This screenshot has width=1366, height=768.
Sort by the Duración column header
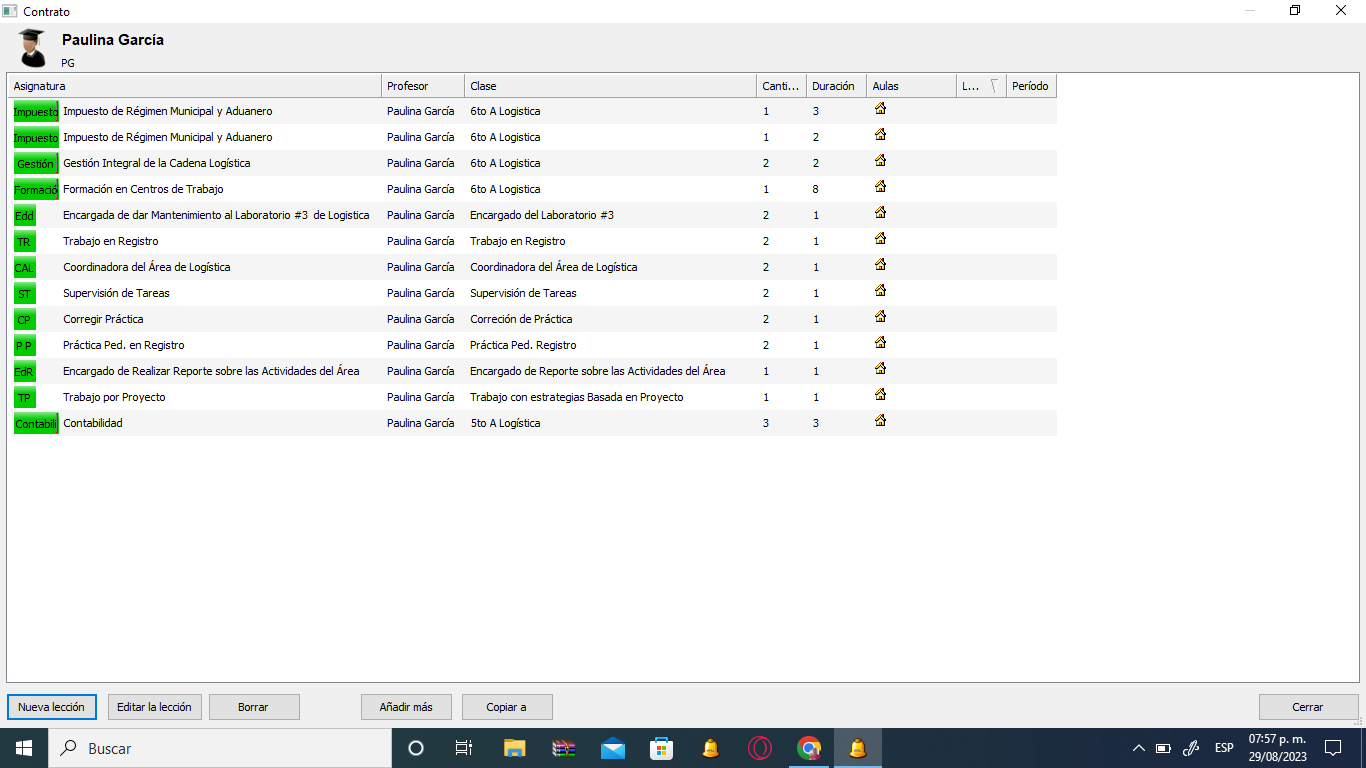click(x=836, y=86)
